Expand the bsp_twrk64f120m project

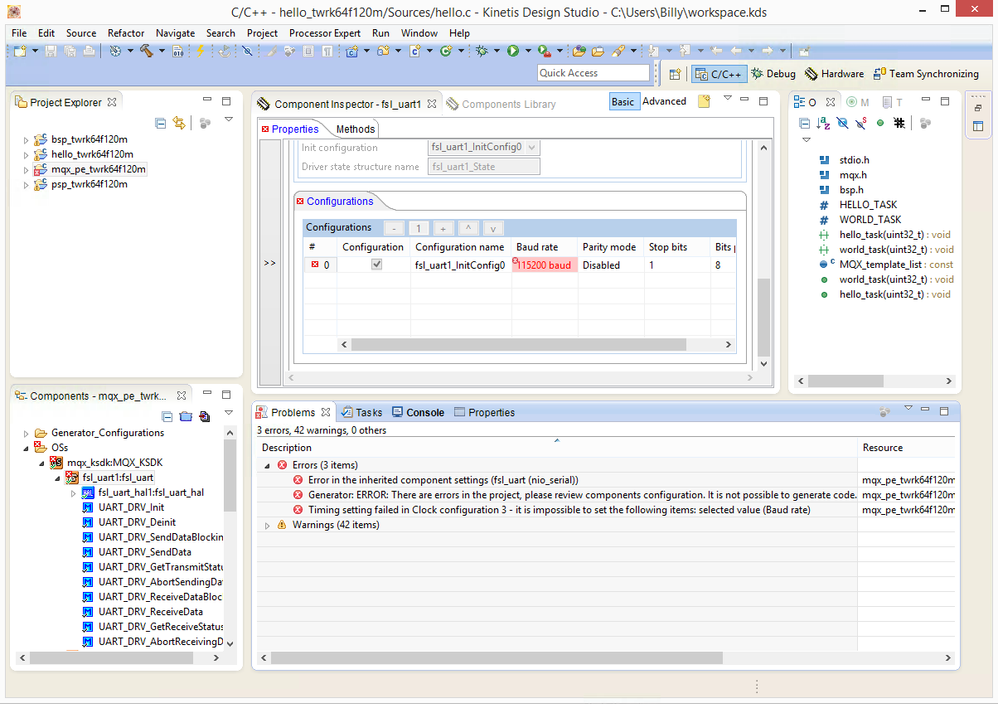pyautogui.click(x=26, y=139)
